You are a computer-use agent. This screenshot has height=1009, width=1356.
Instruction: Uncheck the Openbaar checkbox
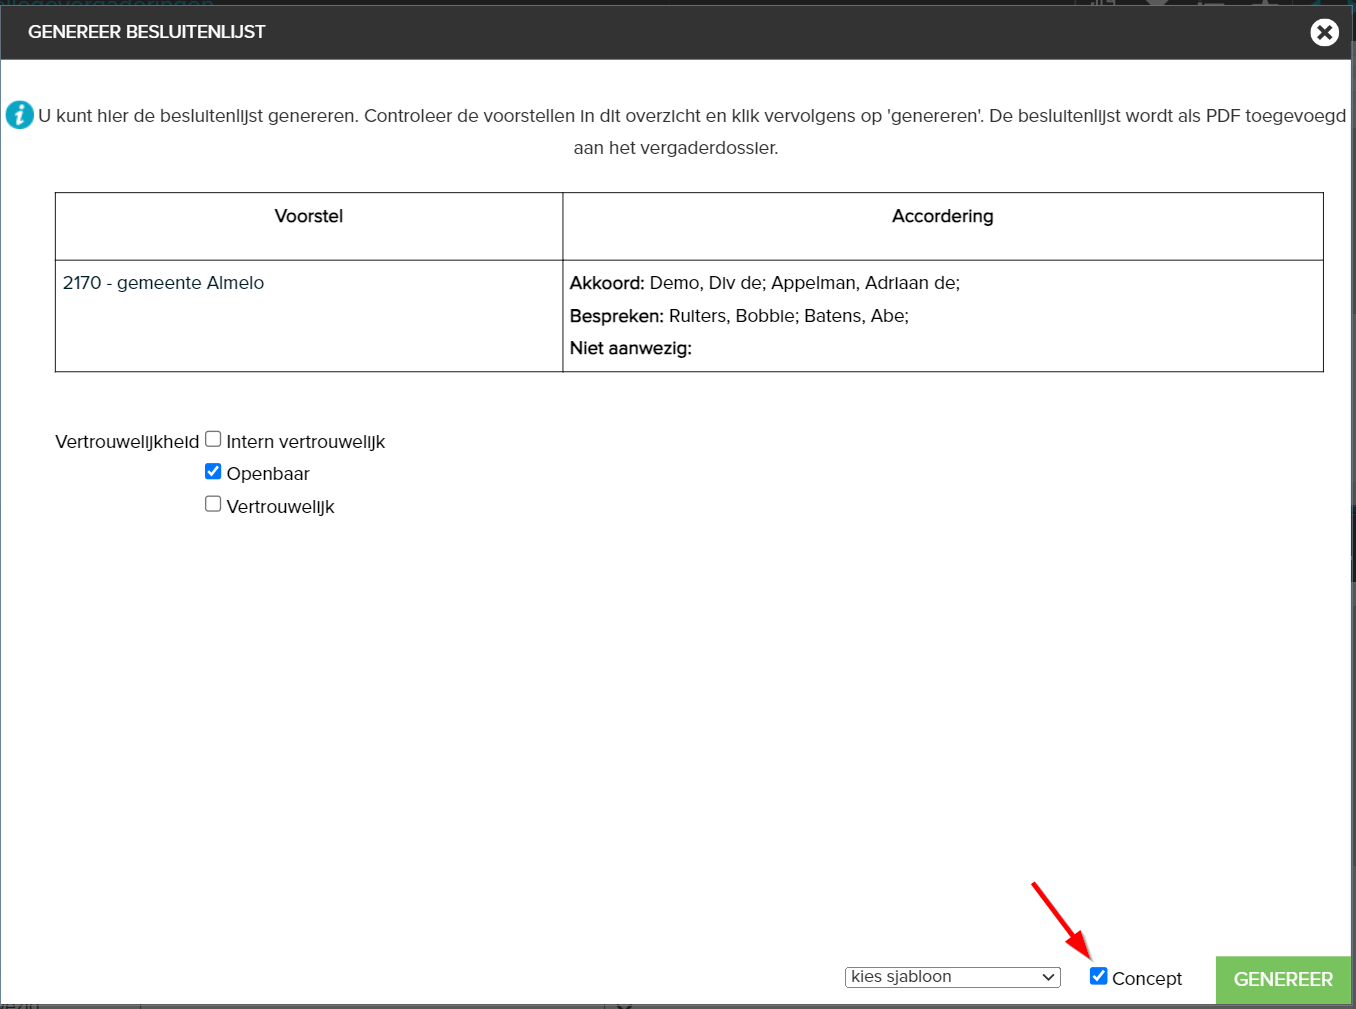213,471
